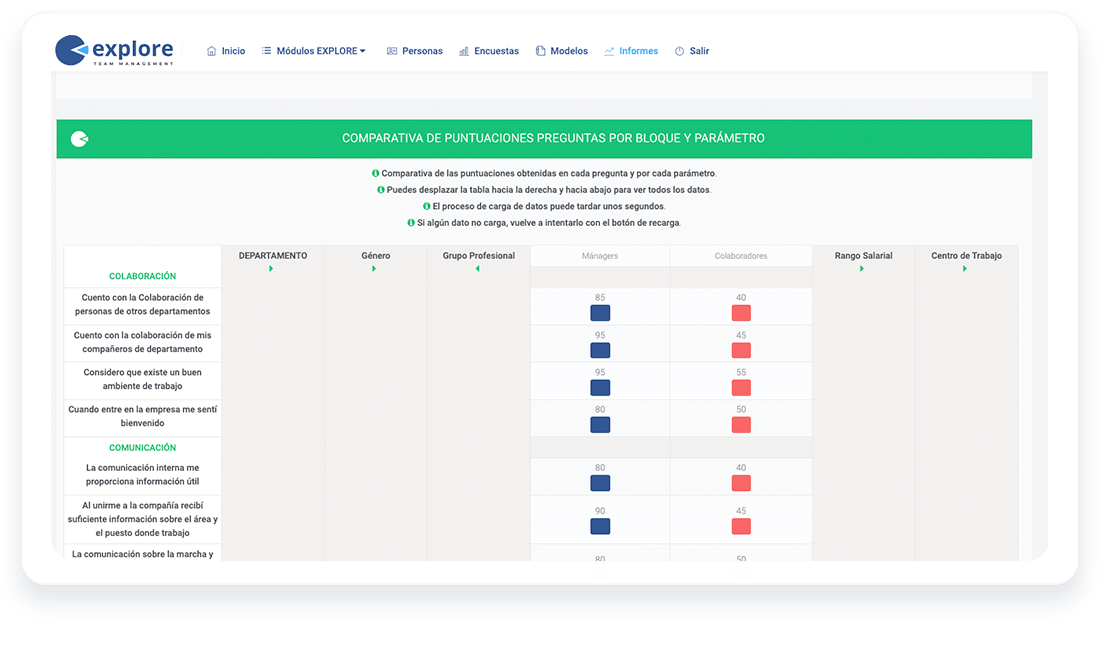The image size is (1100, 650).
Task: Click the bar chart icon beside Encuestas
Action: [464, 51]
